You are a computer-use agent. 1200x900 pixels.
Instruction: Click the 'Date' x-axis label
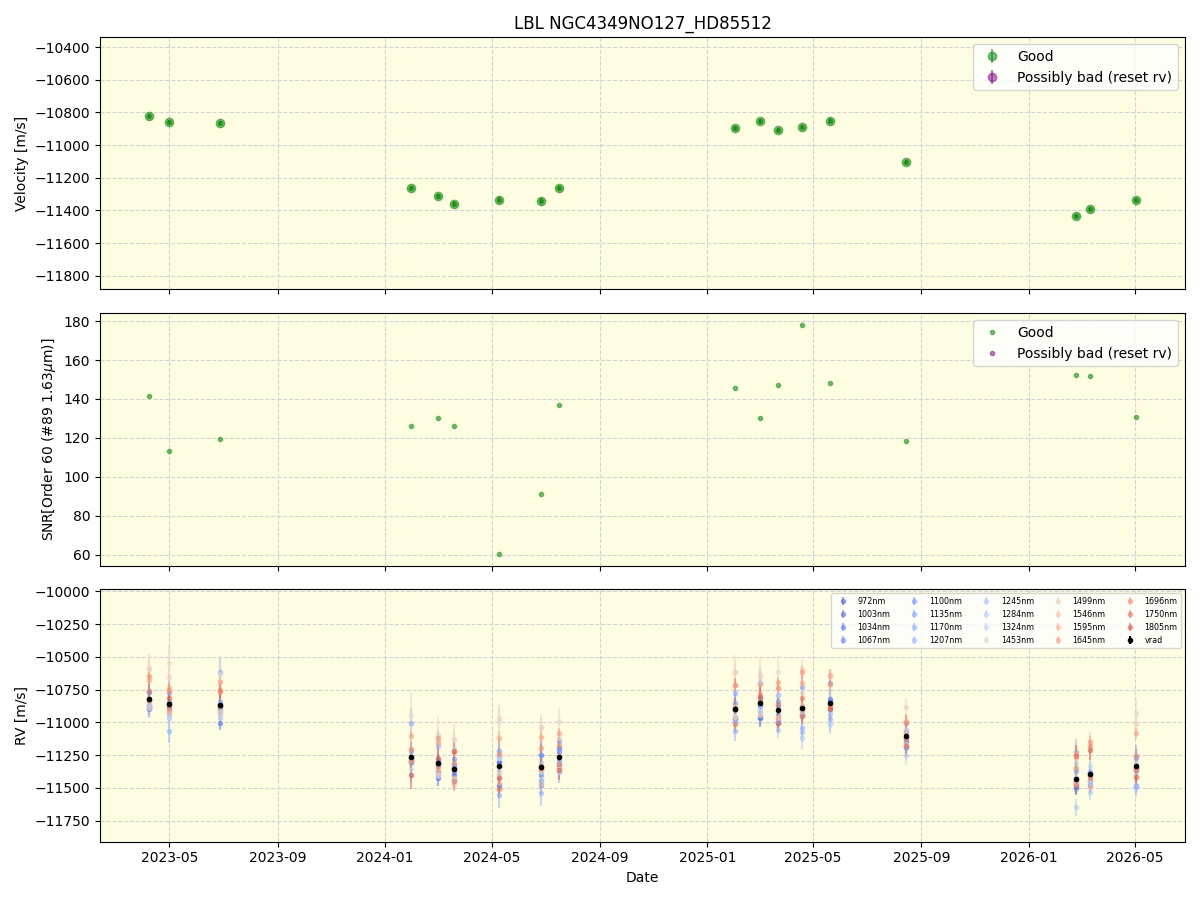click(x=642, y=877)
